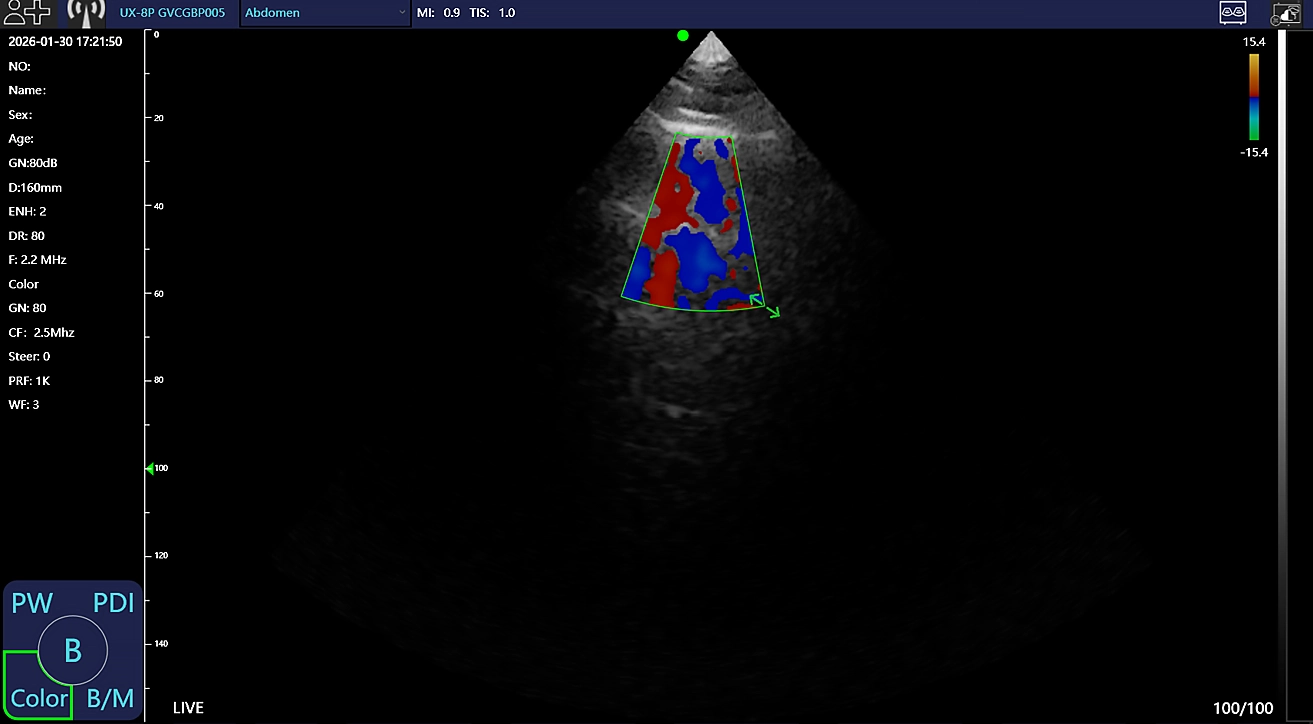Click the green probe orientation dot
The image size is (1313, 724).
683,36
